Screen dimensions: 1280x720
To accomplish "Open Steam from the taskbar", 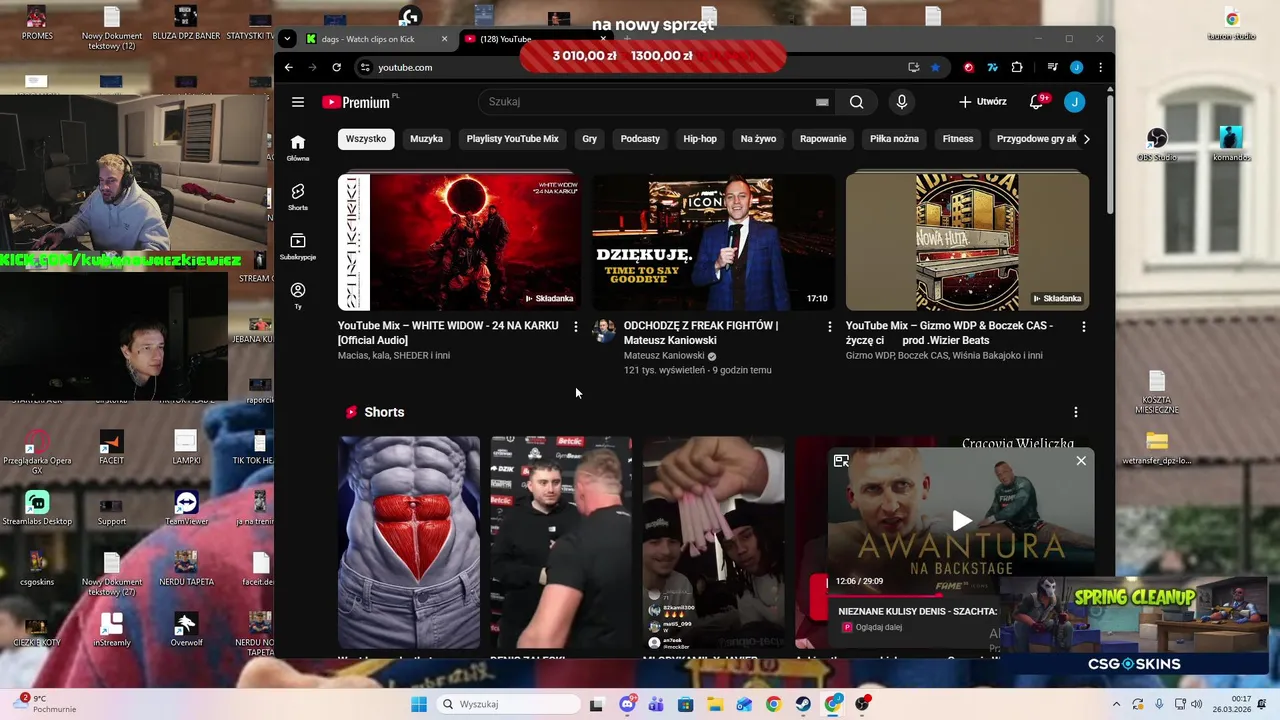I will [804, 704].
